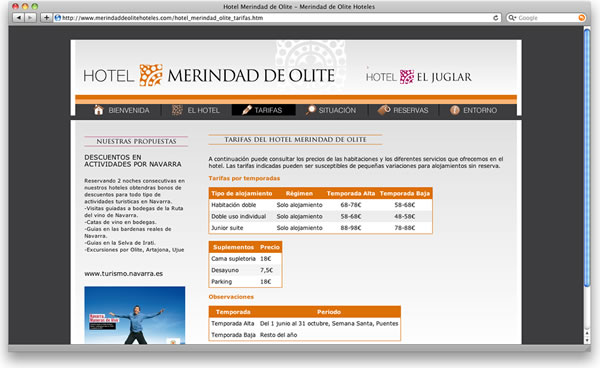Follow the www.turismo.navarra.es link

click(x=124, y=274)
